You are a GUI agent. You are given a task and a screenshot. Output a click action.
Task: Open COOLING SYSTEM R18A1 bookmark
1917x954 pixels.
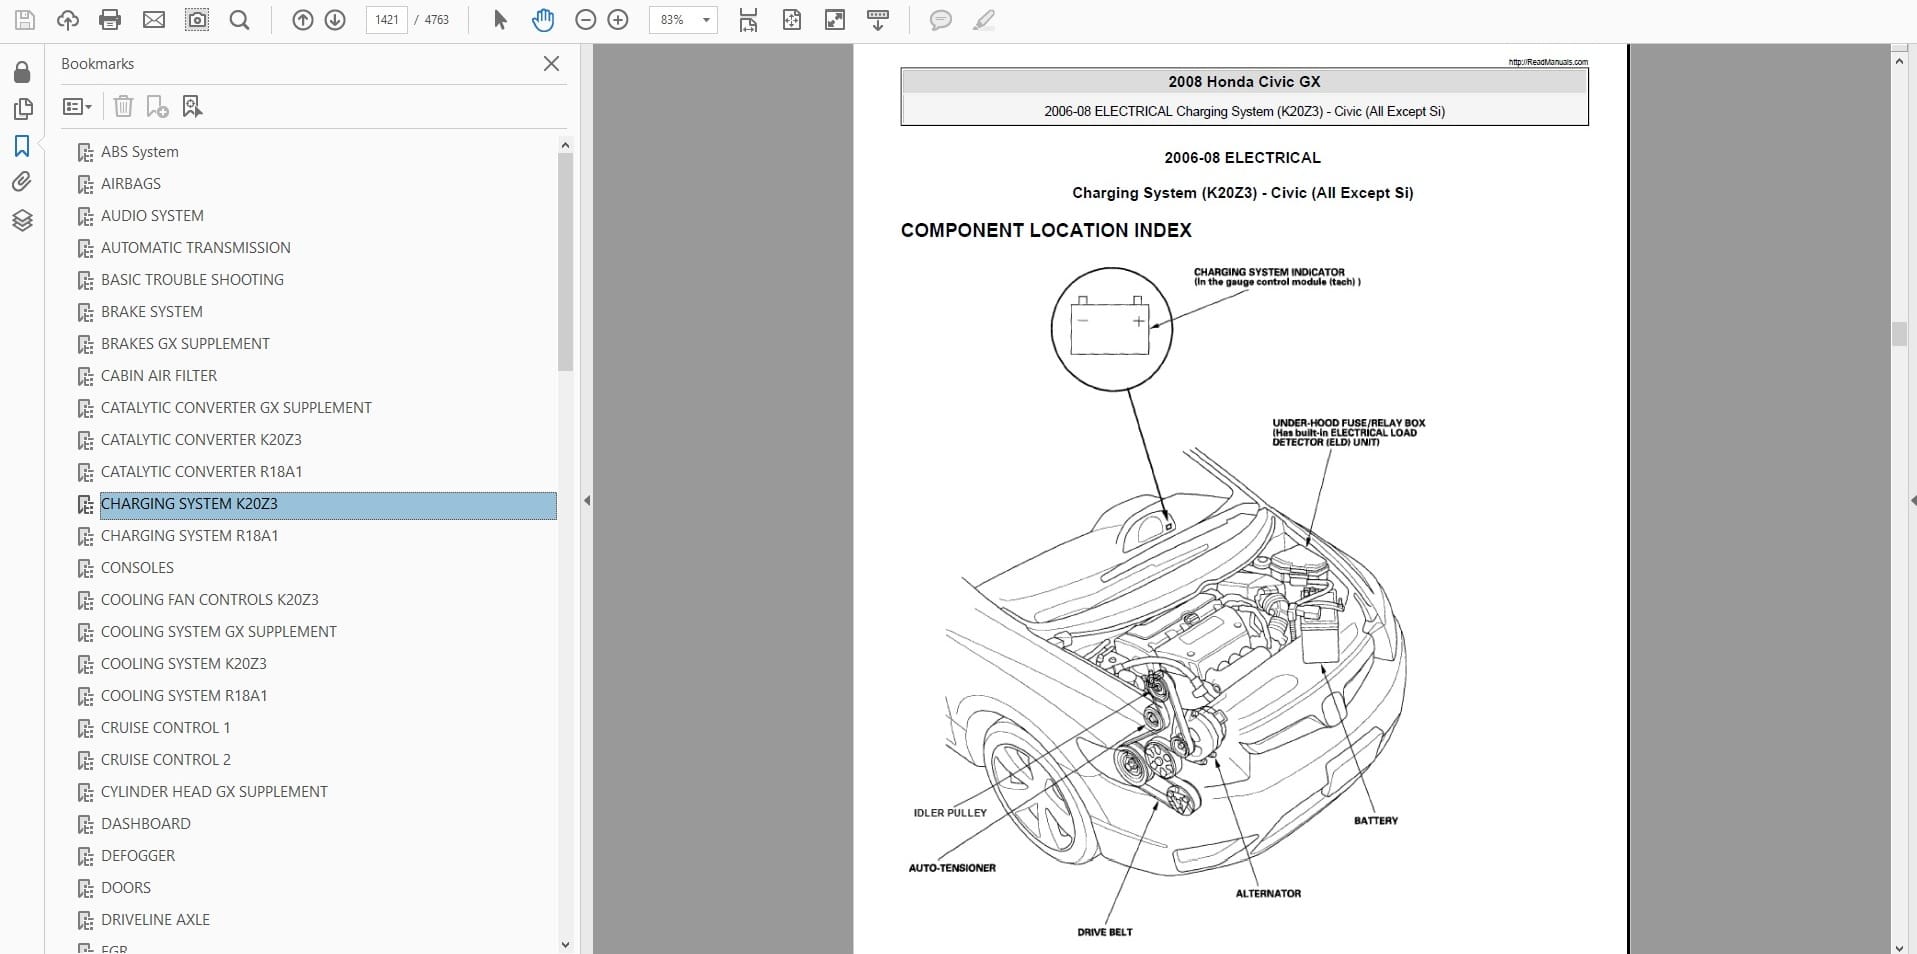(x=184, y=696)
